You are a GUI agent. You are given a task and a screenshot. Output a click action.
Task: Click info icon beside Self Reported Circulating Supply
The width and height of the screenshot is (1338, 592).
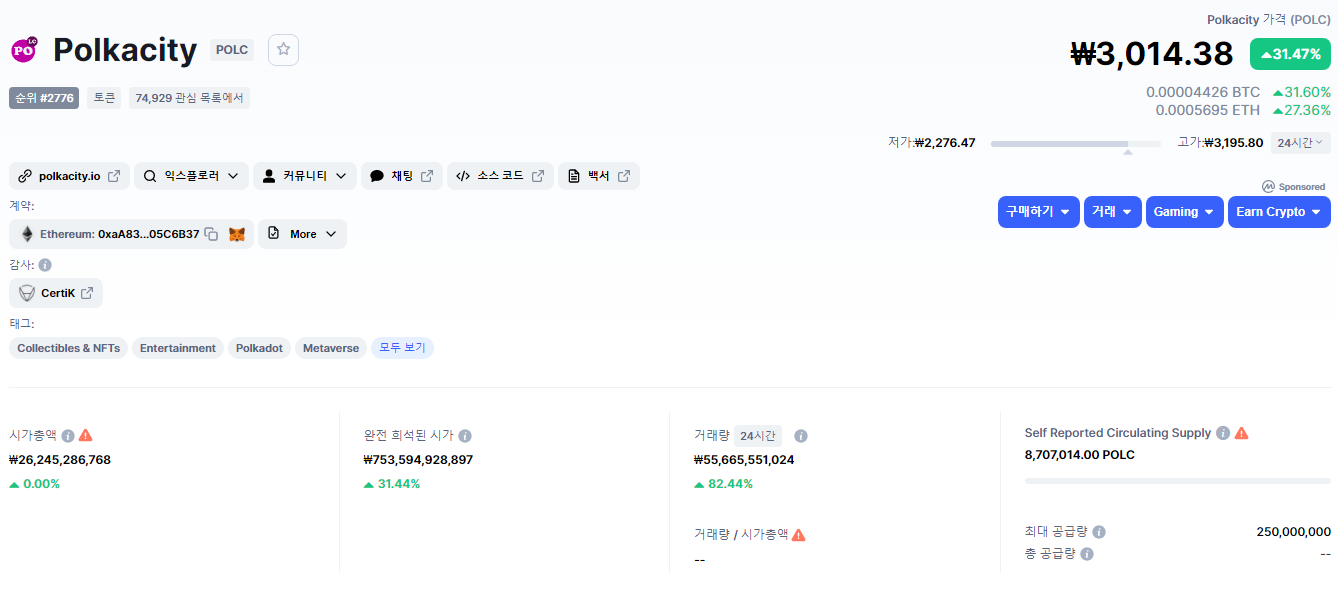point(1221,433)
